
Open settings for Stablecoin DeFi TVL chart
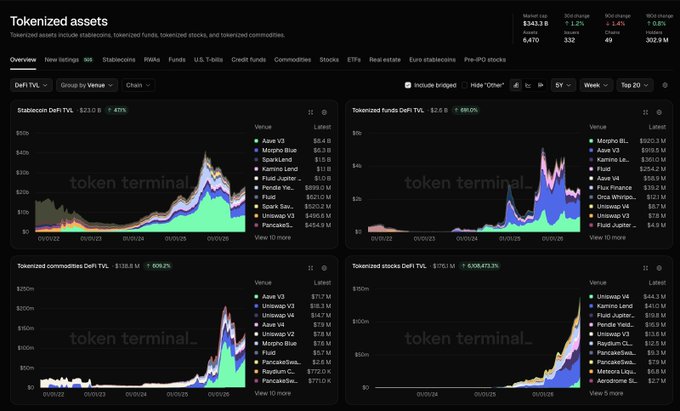(x=324, y=112)
